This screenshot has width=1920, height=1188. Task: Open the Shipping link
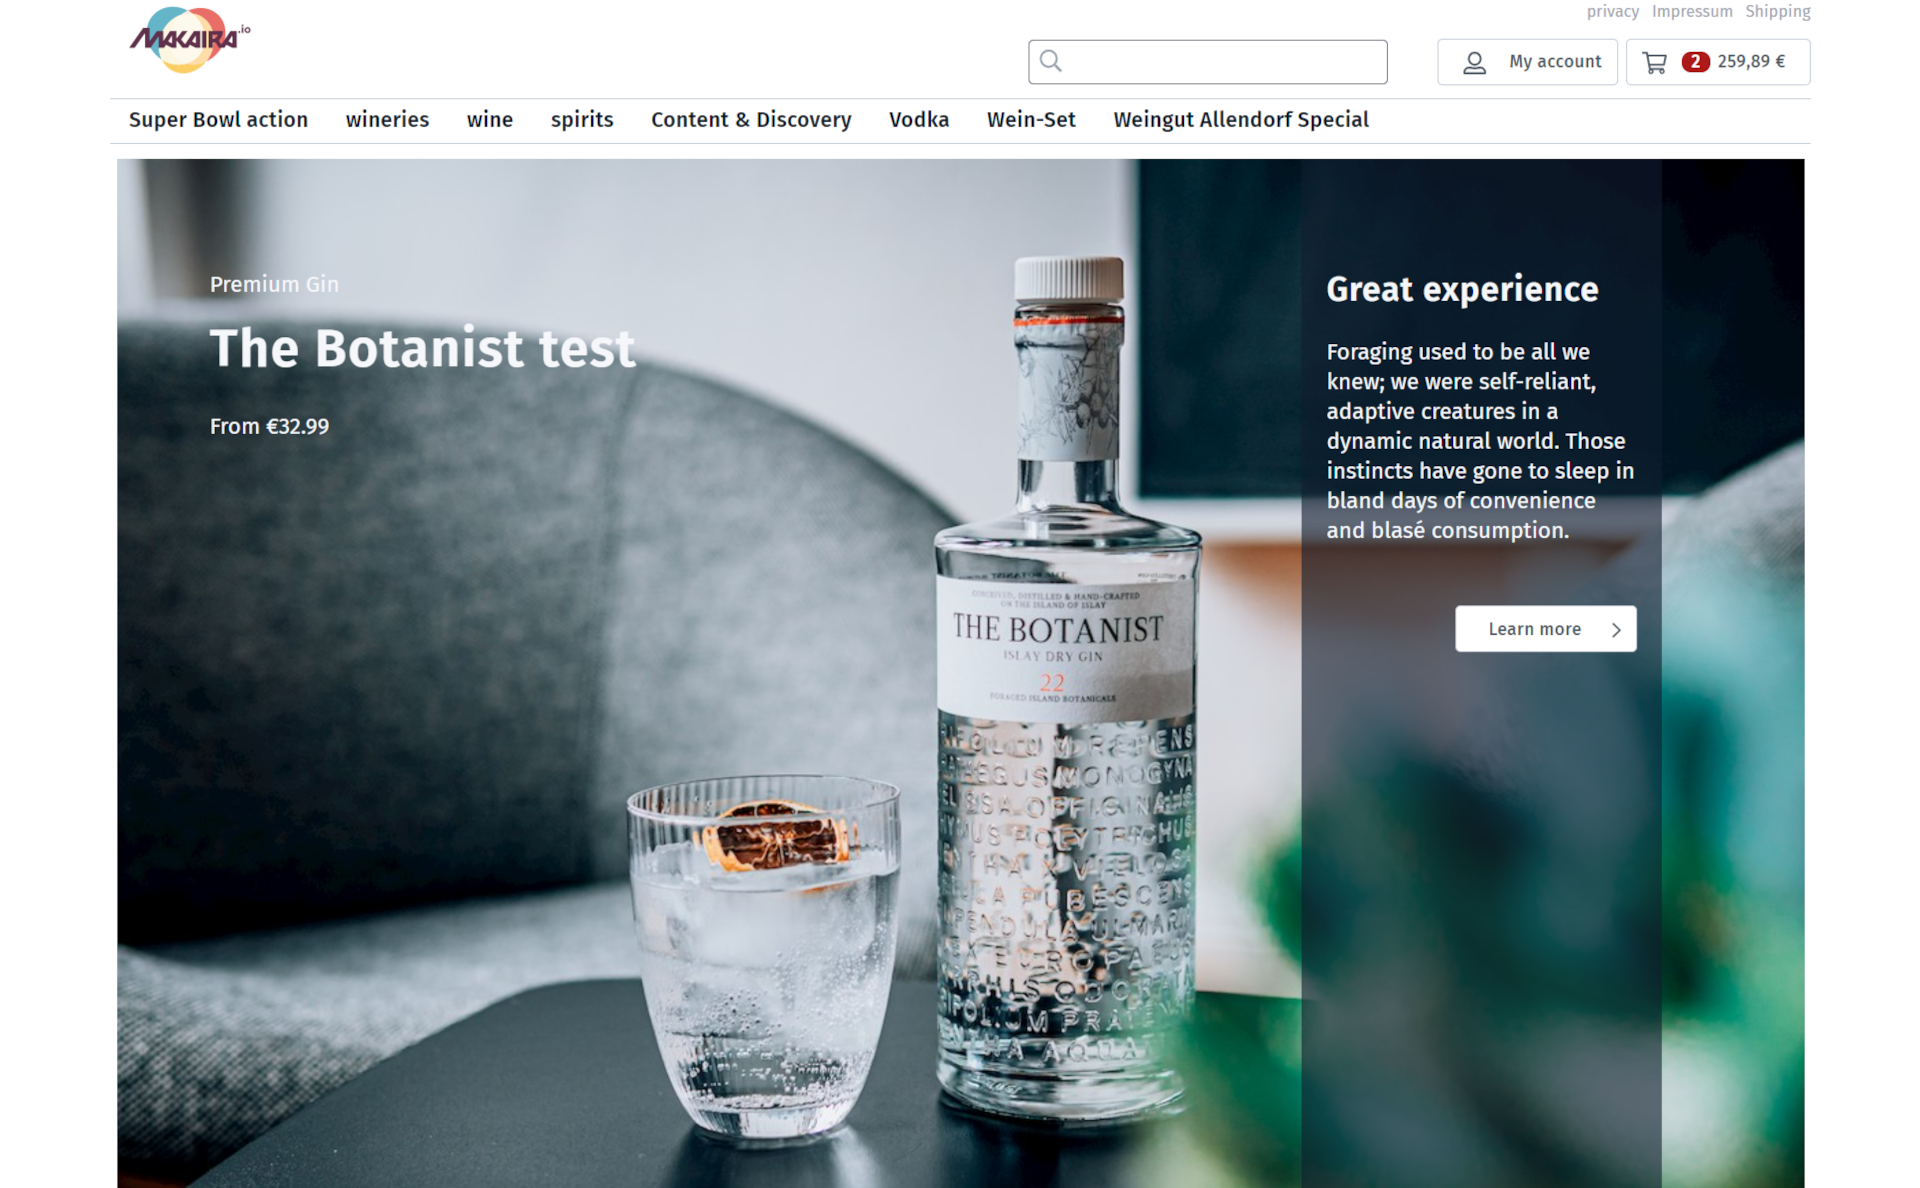pyautogui.click(x=1778, y=12)
